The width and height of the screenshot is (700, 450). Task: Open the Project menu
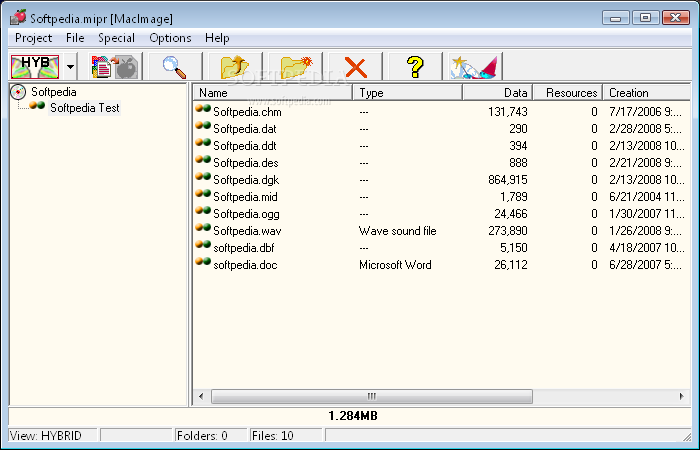[x=33, y=38]
